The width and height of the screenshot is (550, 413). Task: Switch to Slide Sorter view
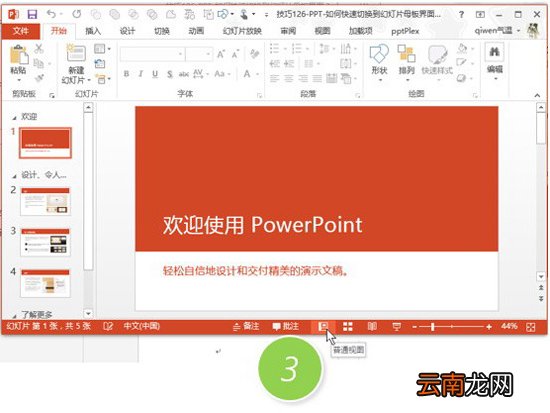pyautogui.click(x=348, y=327)
